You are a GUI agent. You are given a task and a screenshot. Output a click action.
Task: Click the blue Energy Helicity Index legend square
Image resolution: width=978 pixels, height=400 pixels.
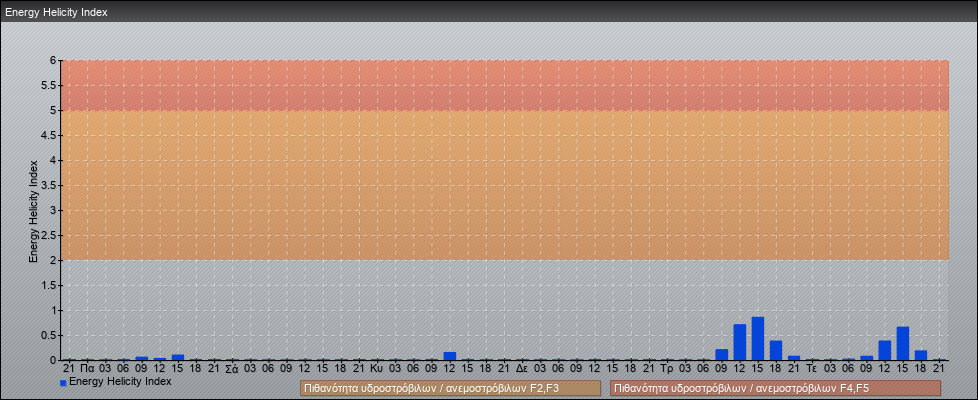pos(63,383)
